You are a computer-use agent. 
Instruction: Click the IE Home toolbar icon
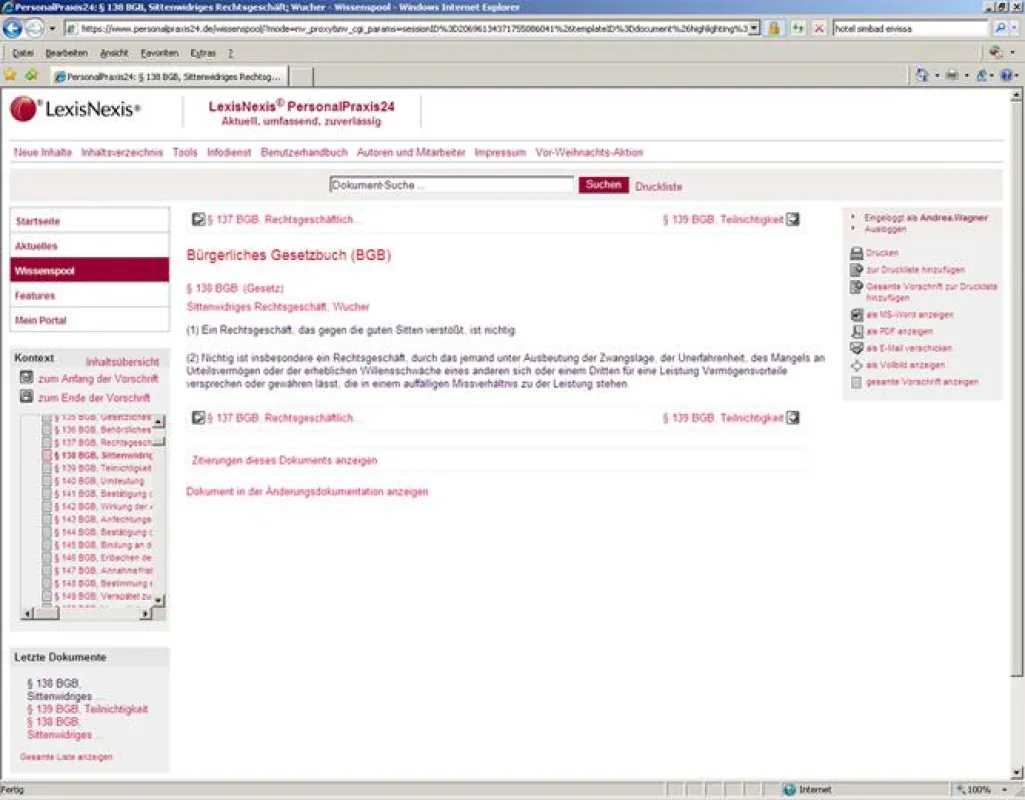[922, 75]
